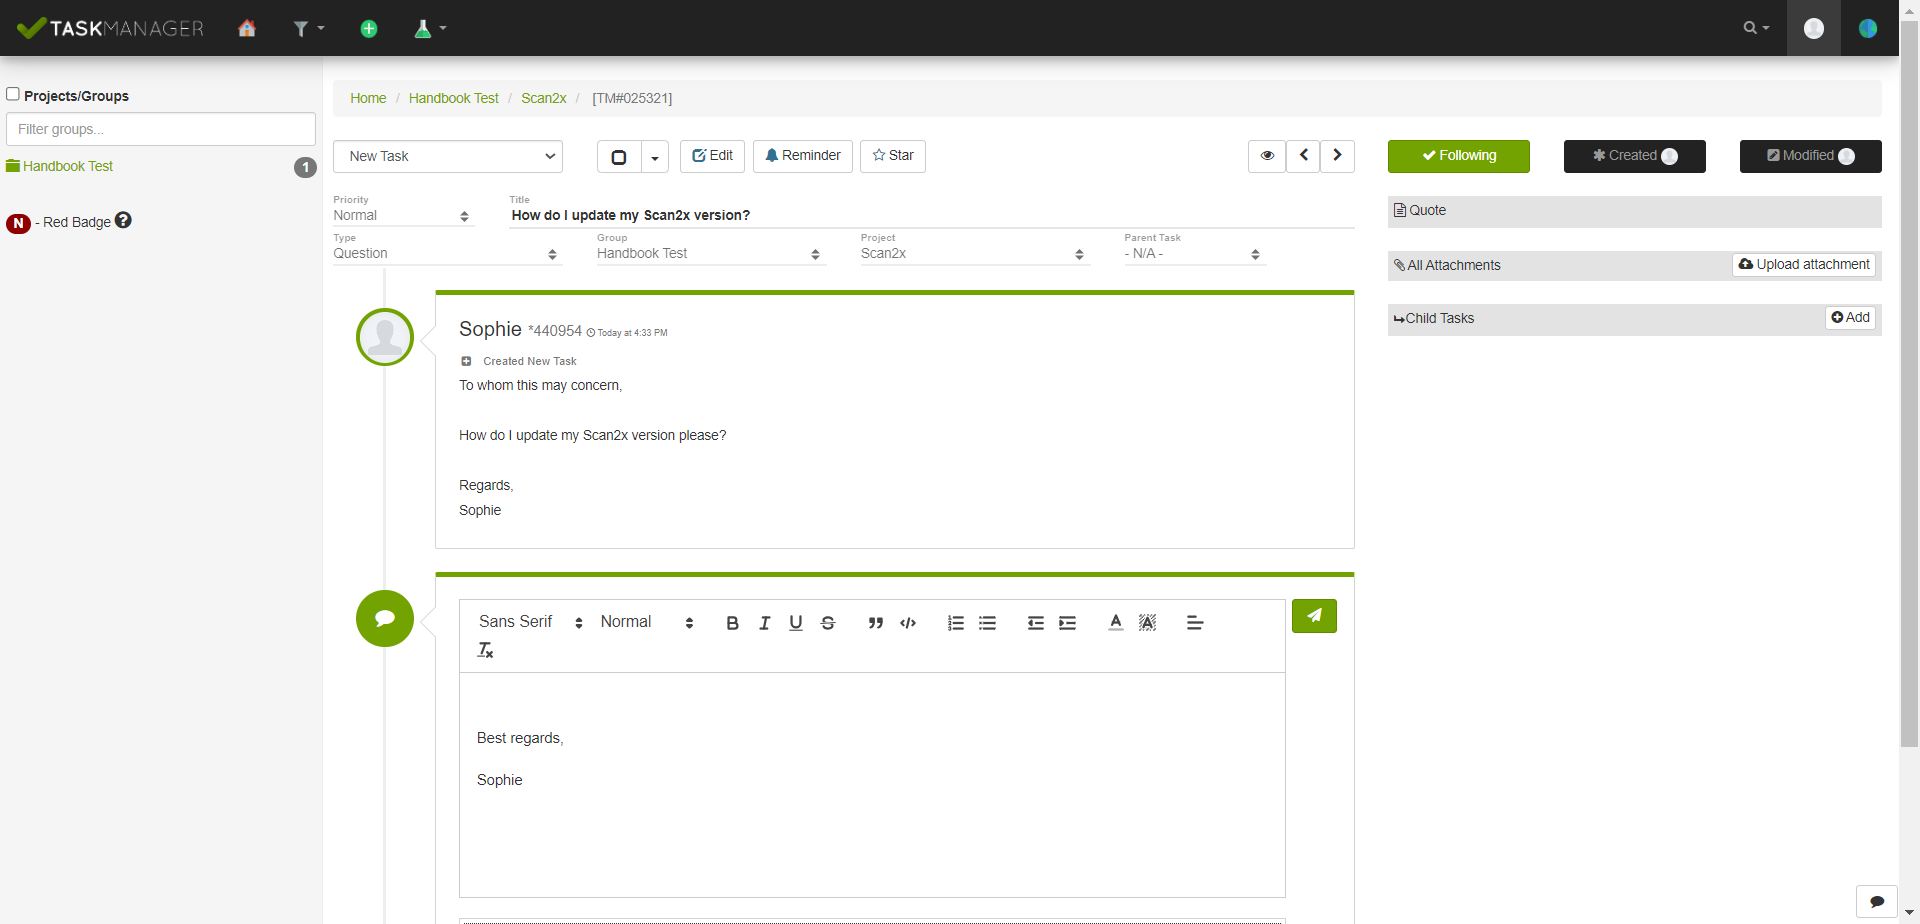Click Upload attachment button
1920x924 pixels.
click(x=1804, y=264)
